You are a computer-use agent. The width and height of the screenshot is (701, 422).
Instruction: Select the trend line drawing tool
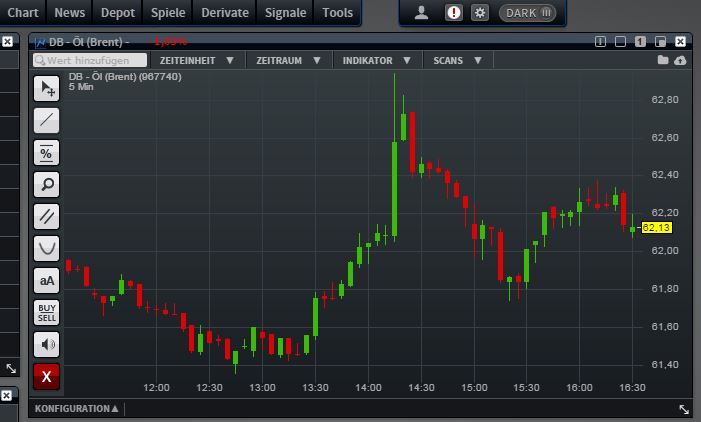click(x=46, y=120)
